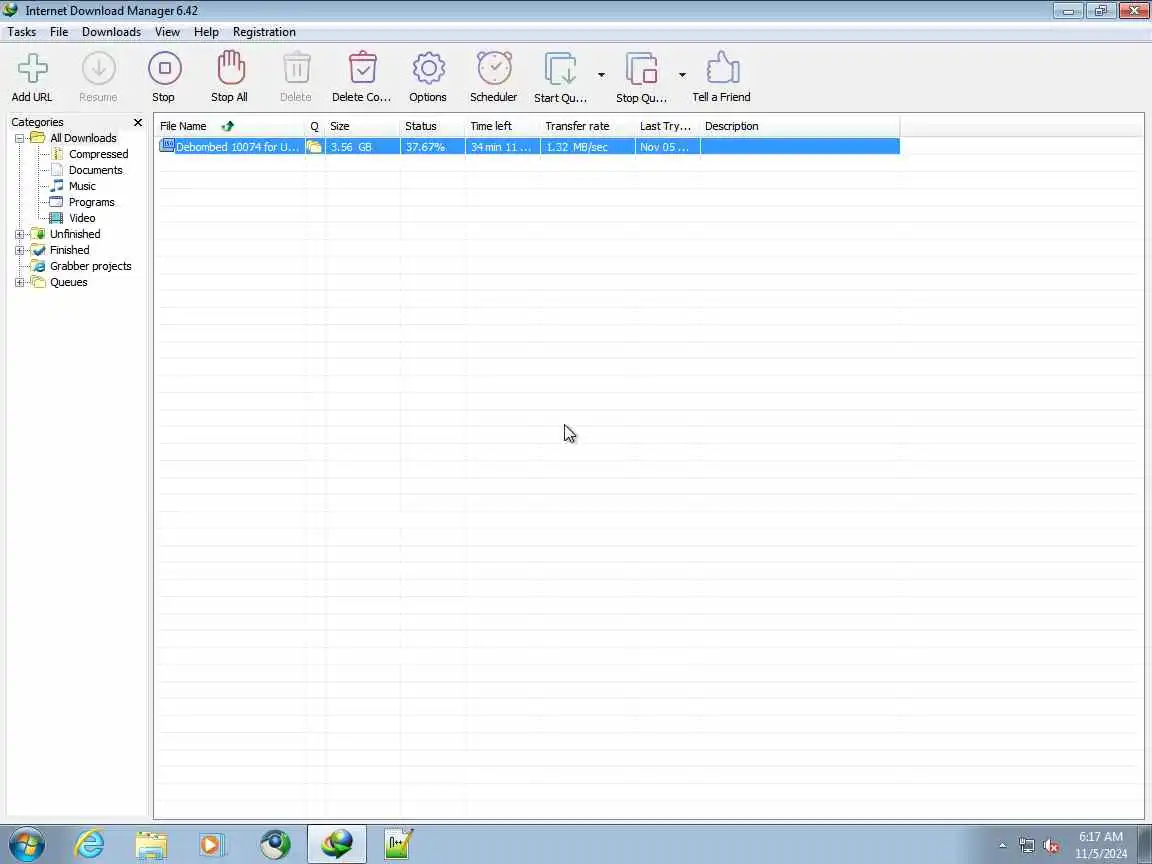
Task: Open the Start Queue dropdown arrow
Action: (x=601, y=75)
